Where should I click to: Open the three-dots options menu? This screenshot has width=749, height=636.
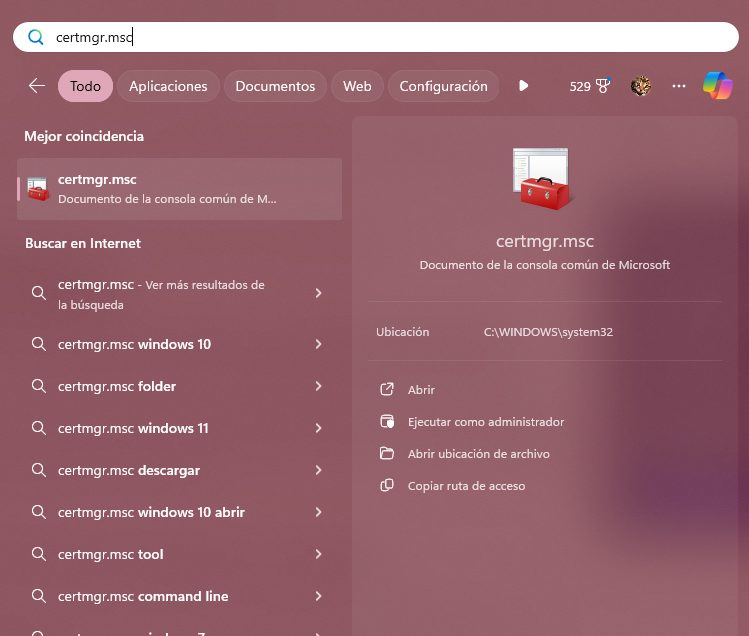click(679, 86)
